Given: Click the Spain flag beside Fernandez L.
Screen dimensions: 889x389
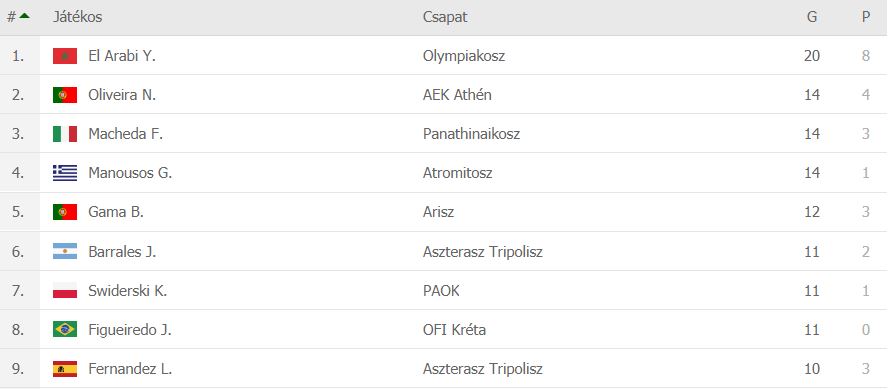Looking at the screenshot, I should (65, 369).
